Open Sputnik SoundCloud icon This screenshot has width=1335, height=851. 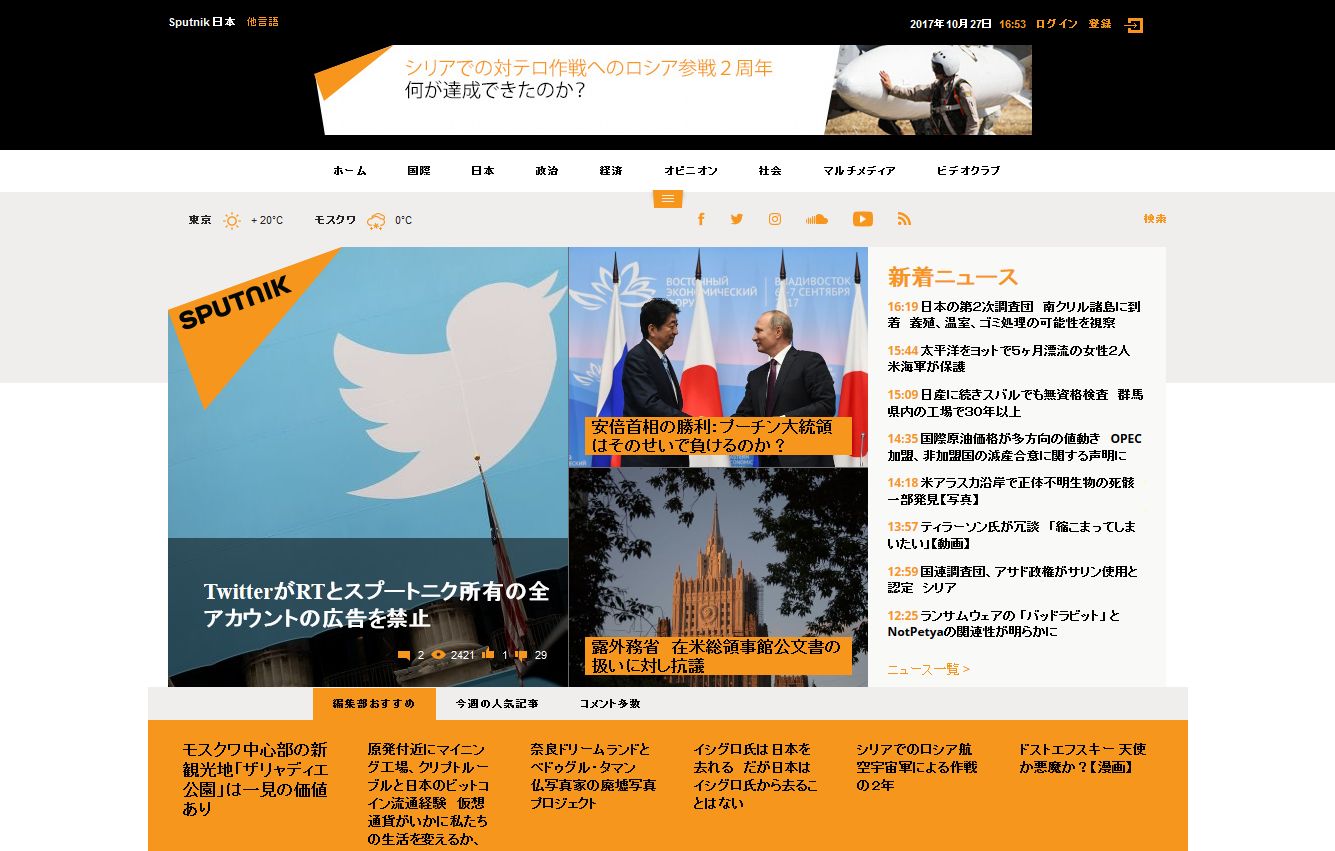click(x=817, y=219)
